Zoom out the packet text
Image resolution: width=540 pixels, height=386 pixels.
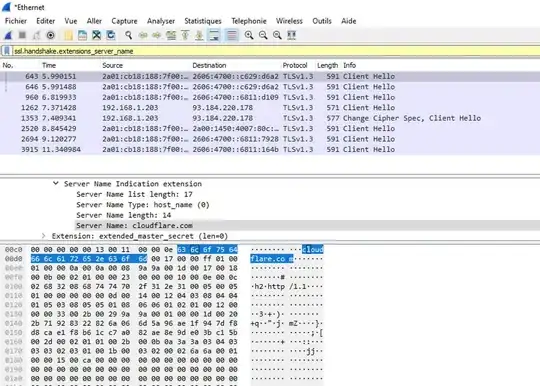[x=263, y=35]
